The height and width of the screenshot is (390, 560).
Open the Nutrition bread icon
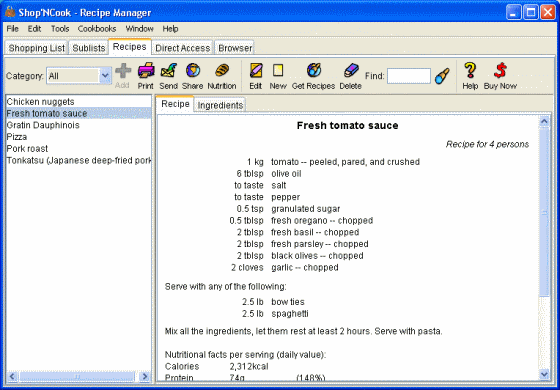tap(222, 71)
